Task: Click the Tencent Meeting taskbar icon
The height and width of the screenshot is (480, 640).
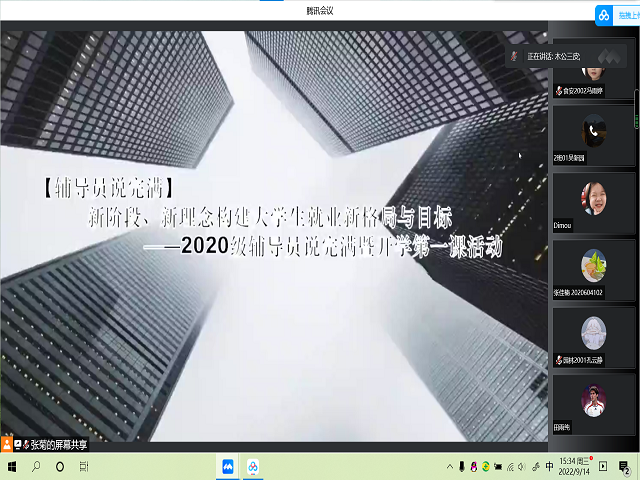Action: (x=228, y=467)
